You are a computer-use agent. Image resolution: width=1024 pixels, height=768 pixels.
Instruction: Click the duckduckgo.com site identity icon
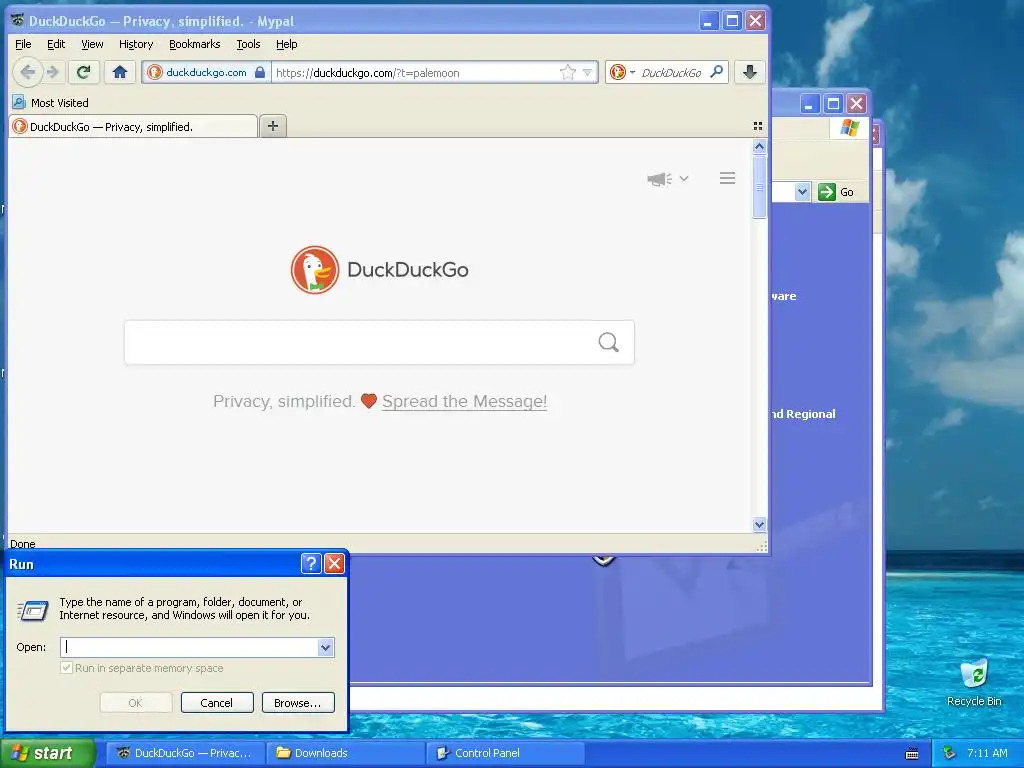click(x=155, y=72)
